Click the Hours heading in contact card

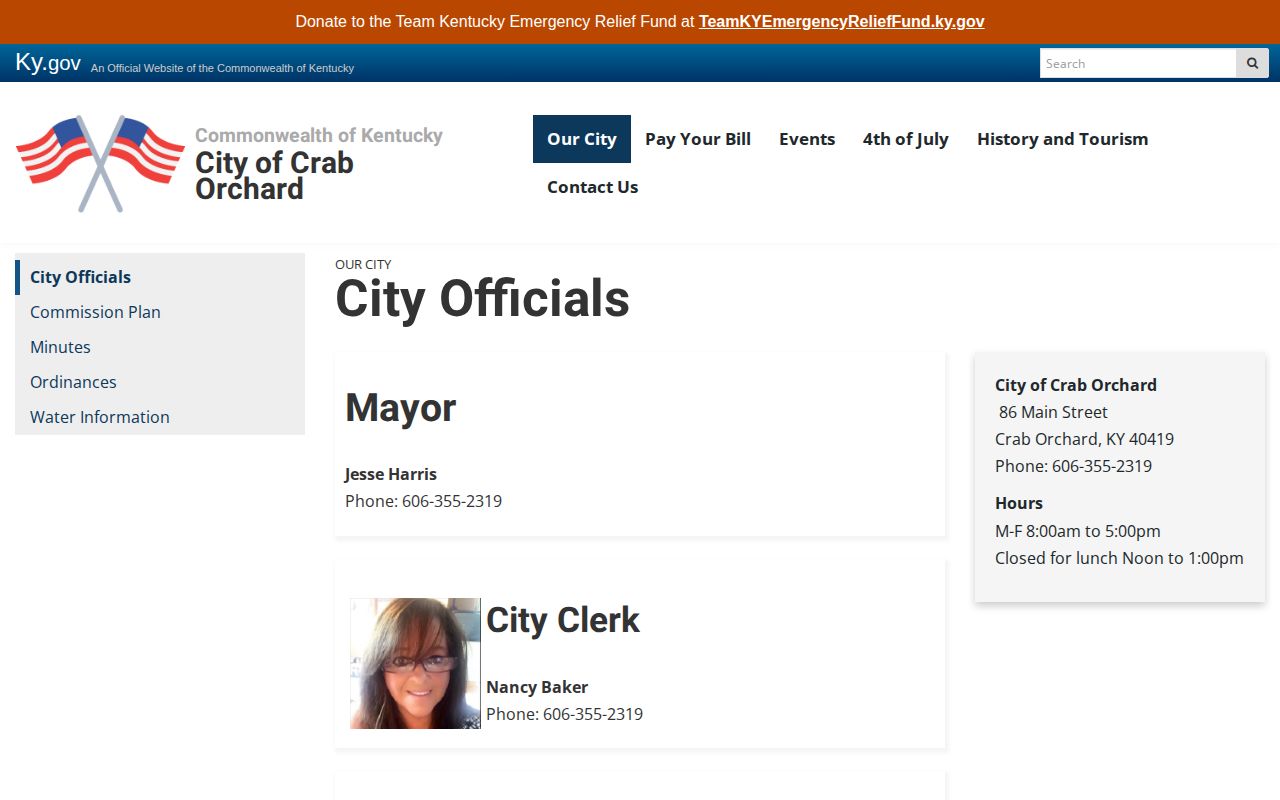1019,503
